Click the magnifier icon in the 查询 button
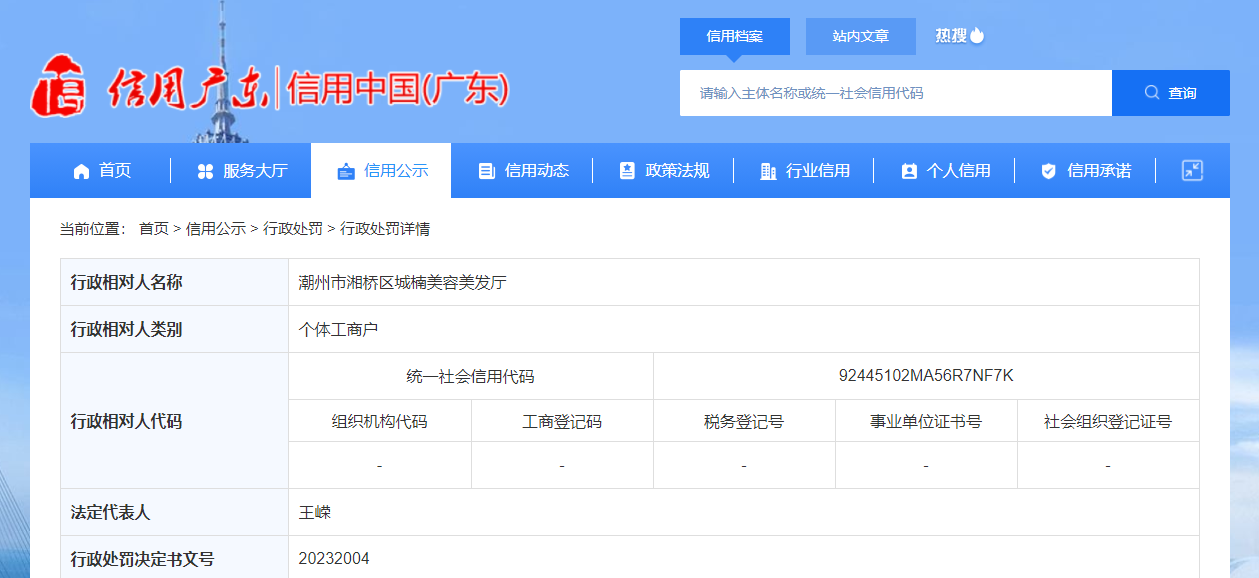The width and height of the screenshot is (1259, 578). 1152,93
